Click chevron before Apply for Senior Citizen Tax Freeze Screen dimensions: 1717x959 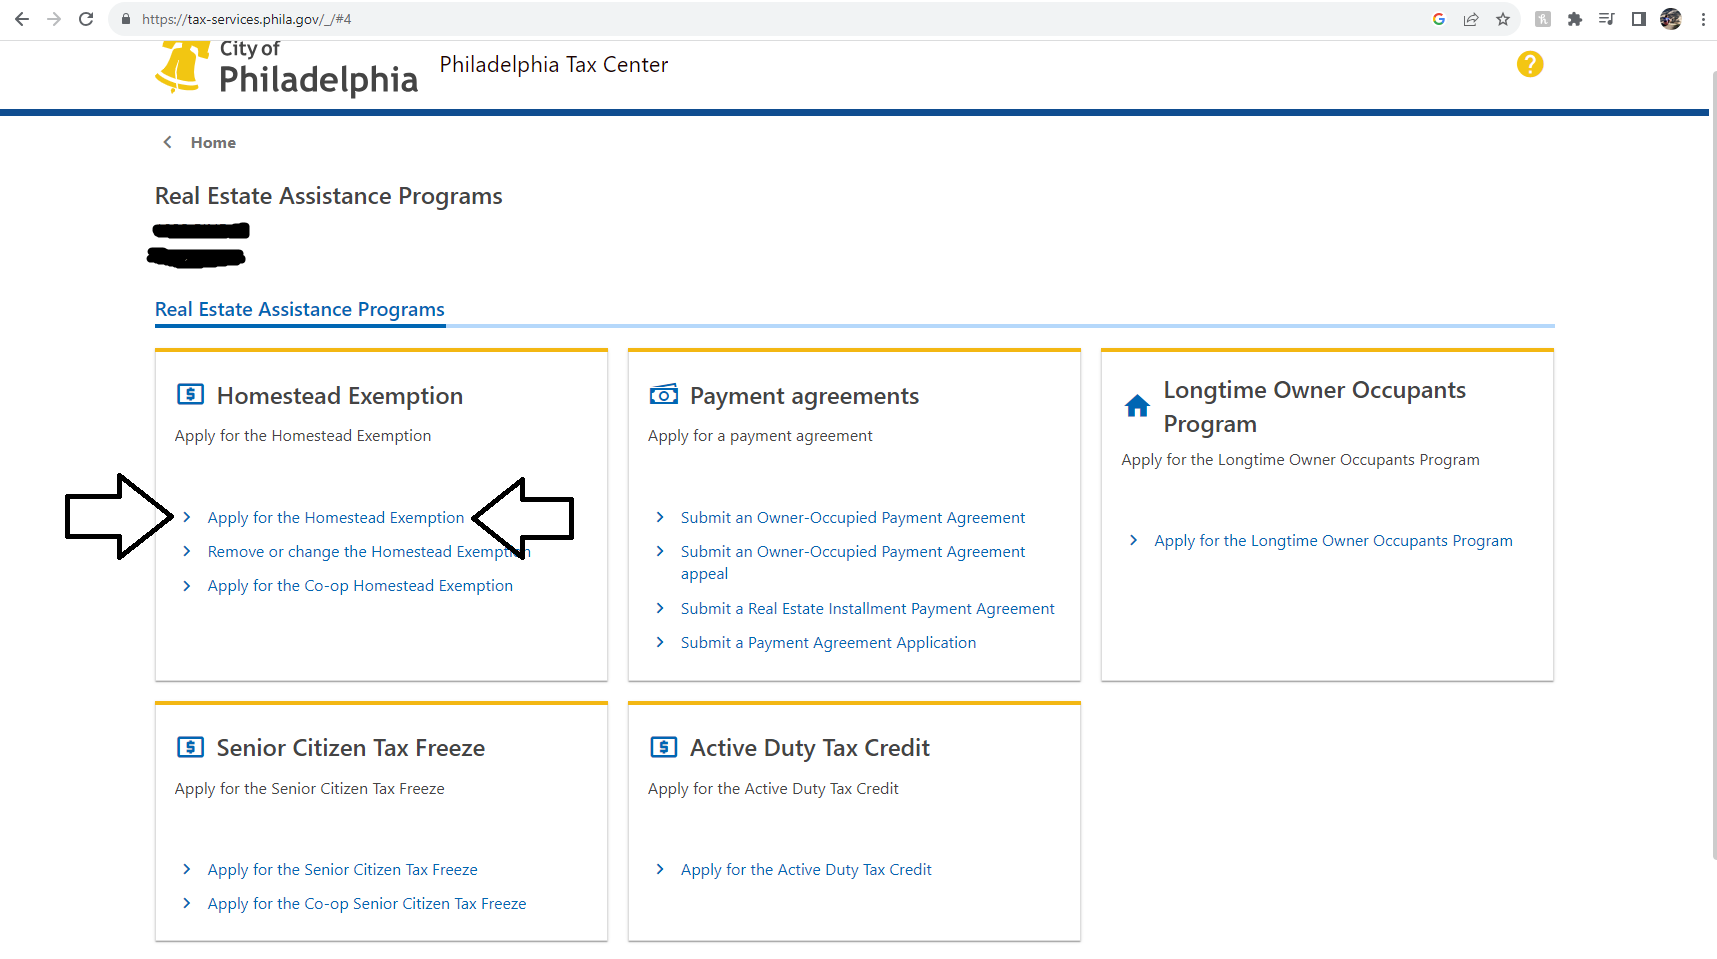click(x=187, y=869)
